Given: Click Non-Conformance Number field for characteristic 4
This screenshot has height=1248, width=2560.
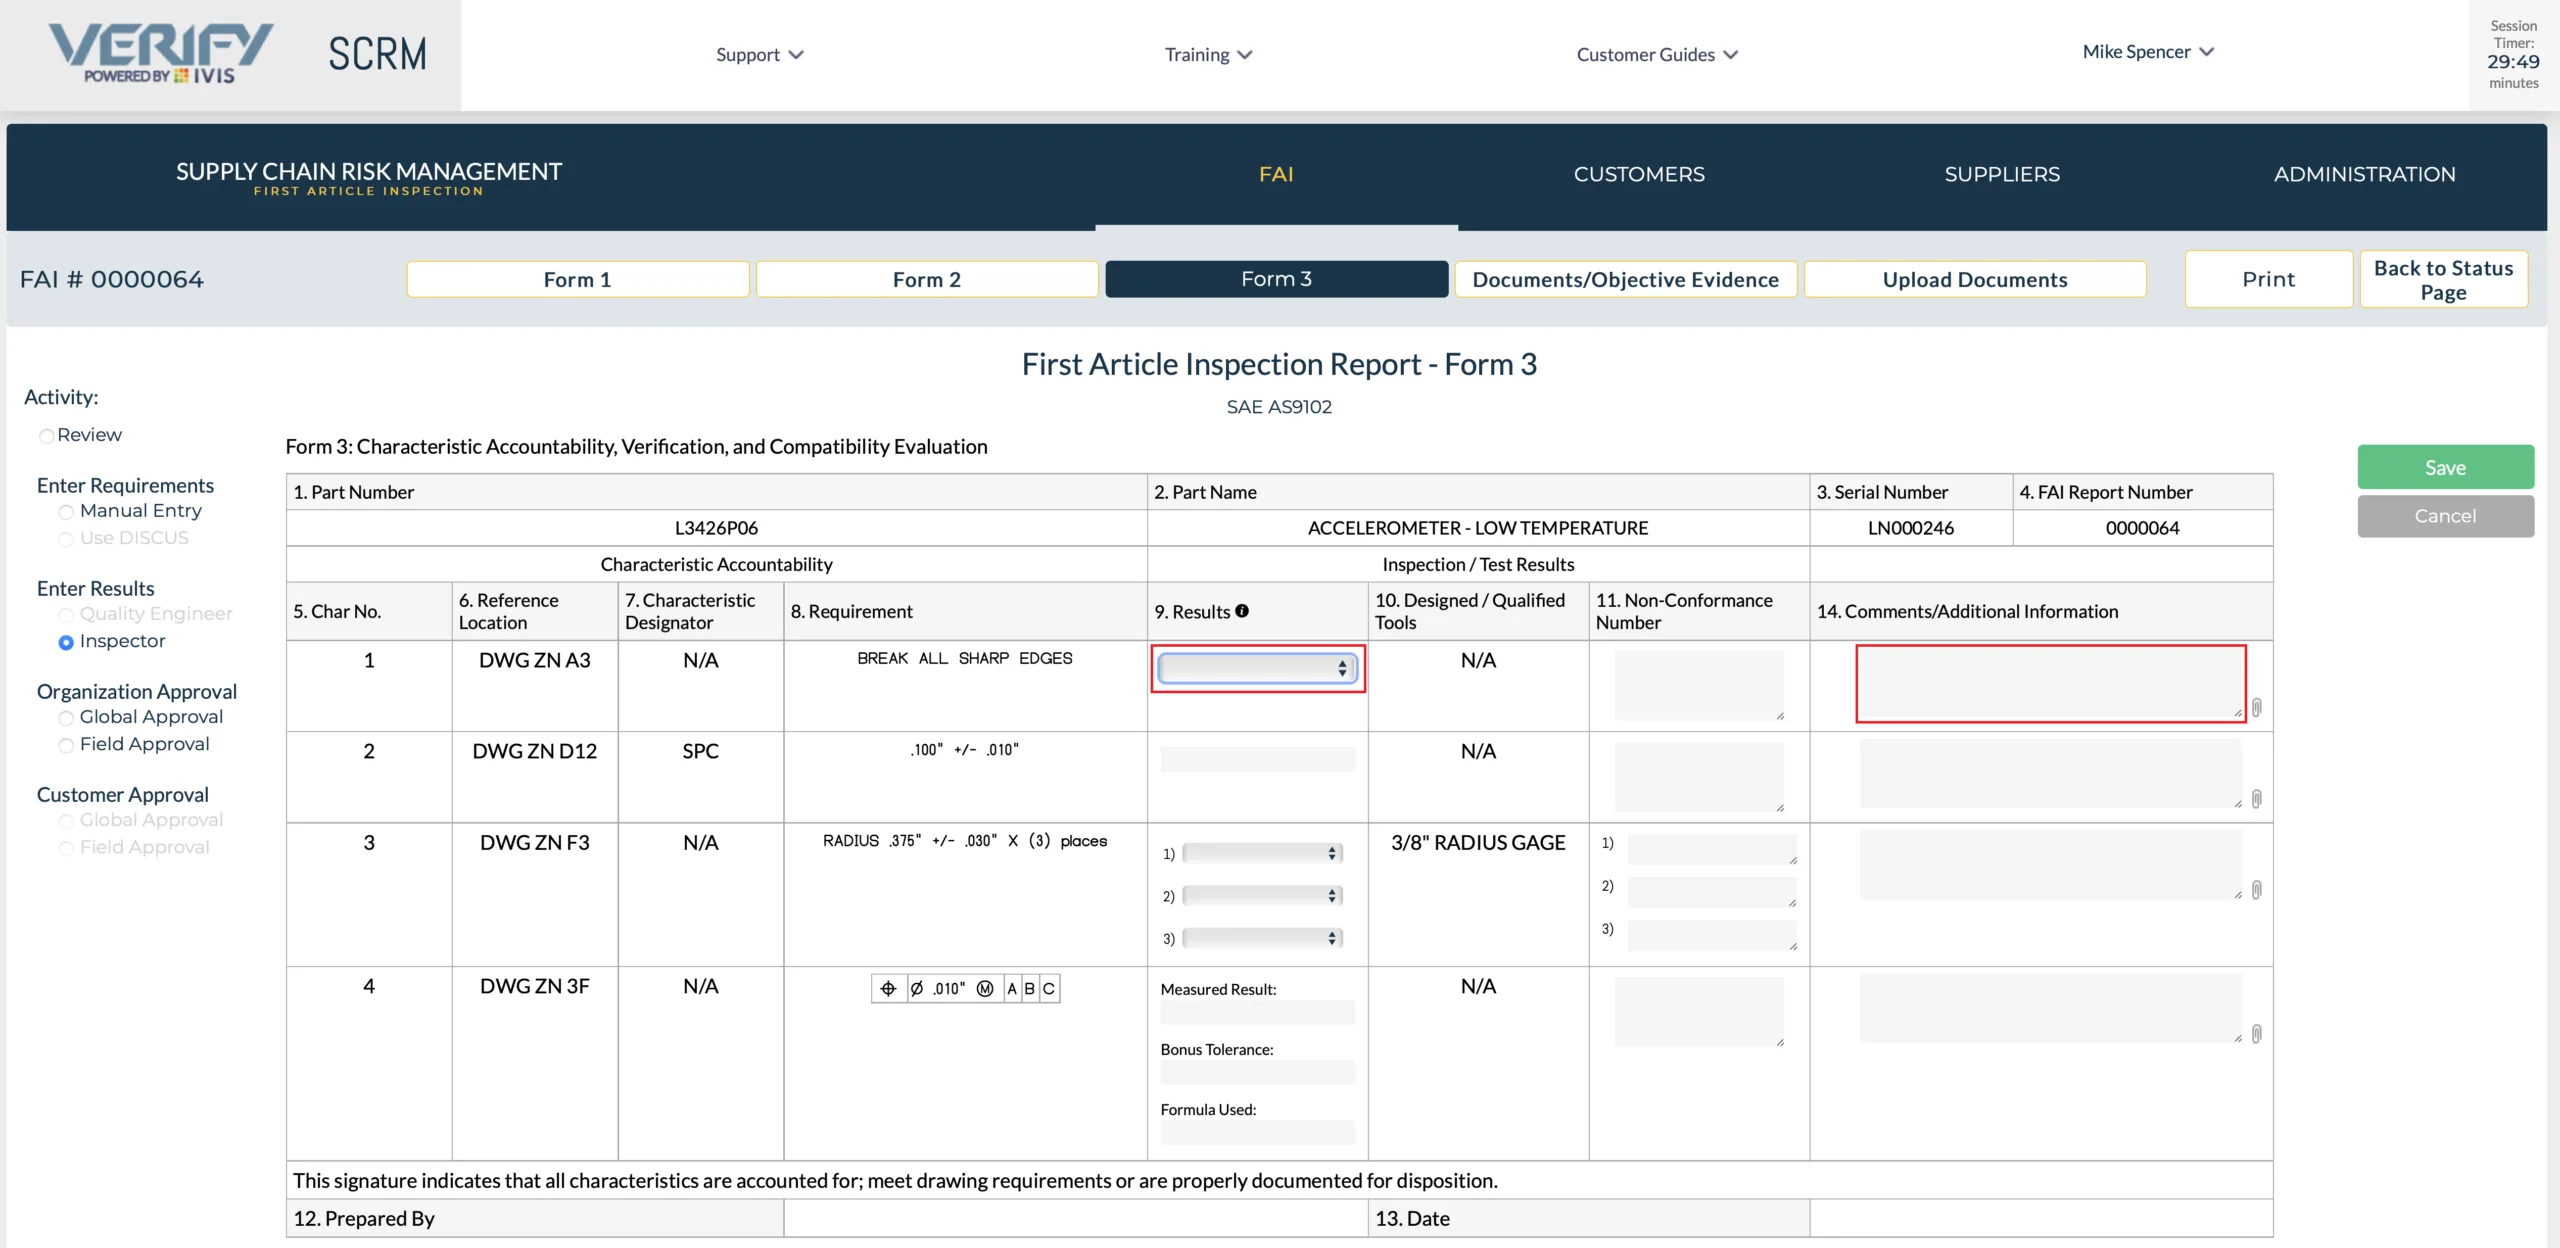Looking at the screenshot, I should click(x=1699, y=1012).
